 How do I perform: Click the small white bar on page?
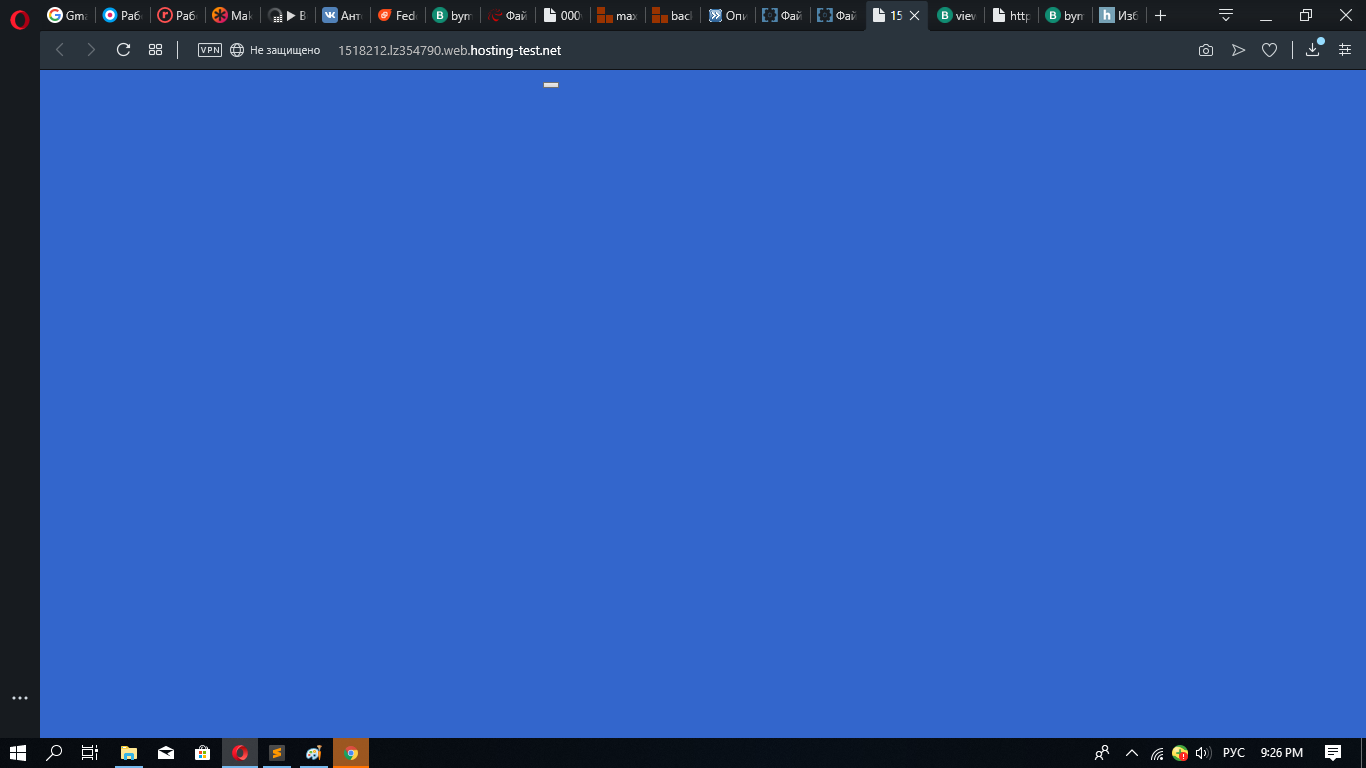[x=551, y=85]
